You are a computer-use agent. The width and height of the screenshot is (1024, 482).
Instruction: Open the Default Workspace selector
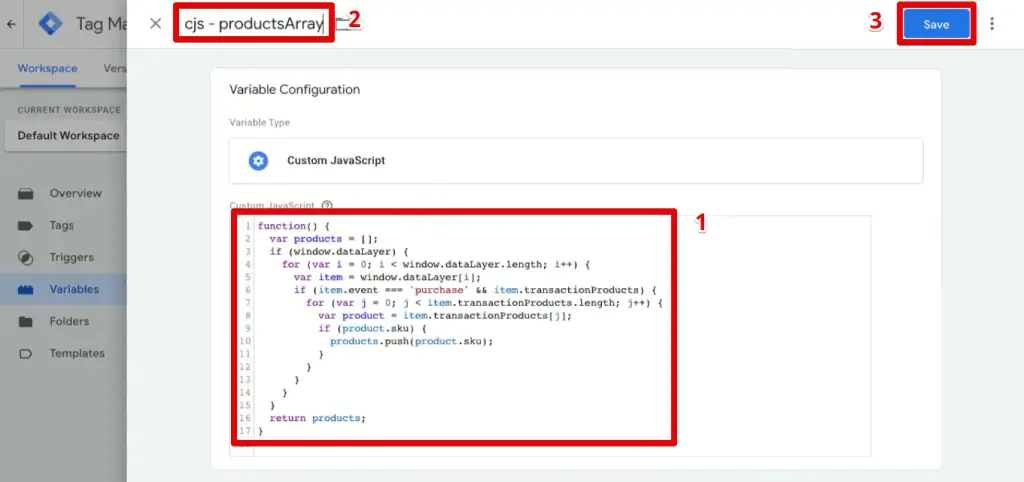point(65,136)
